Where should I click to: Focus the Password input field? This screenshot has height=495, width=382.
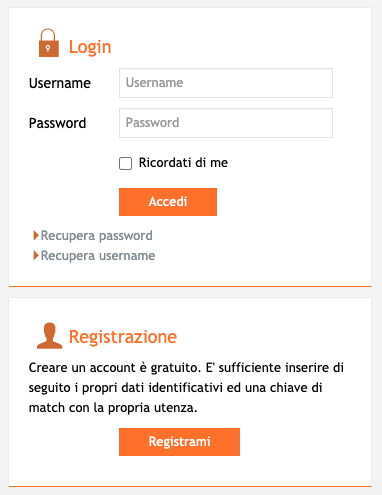pos(226,123)
